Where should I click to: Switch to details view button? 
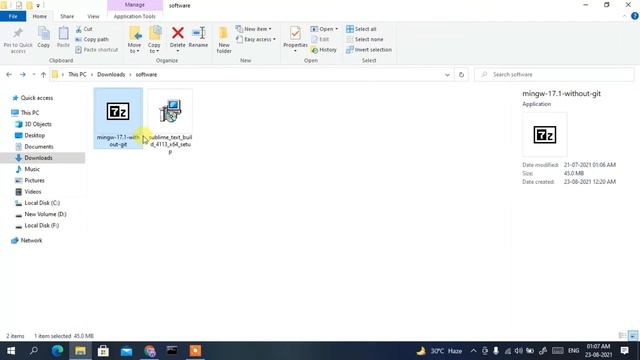(x=622, y=336)
